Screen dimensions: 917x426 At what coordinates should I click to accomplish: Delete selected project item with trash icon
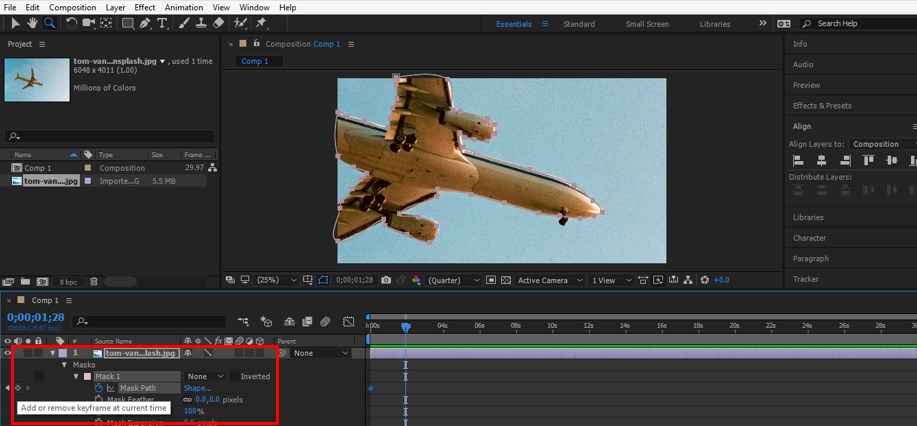click(93, 282)
